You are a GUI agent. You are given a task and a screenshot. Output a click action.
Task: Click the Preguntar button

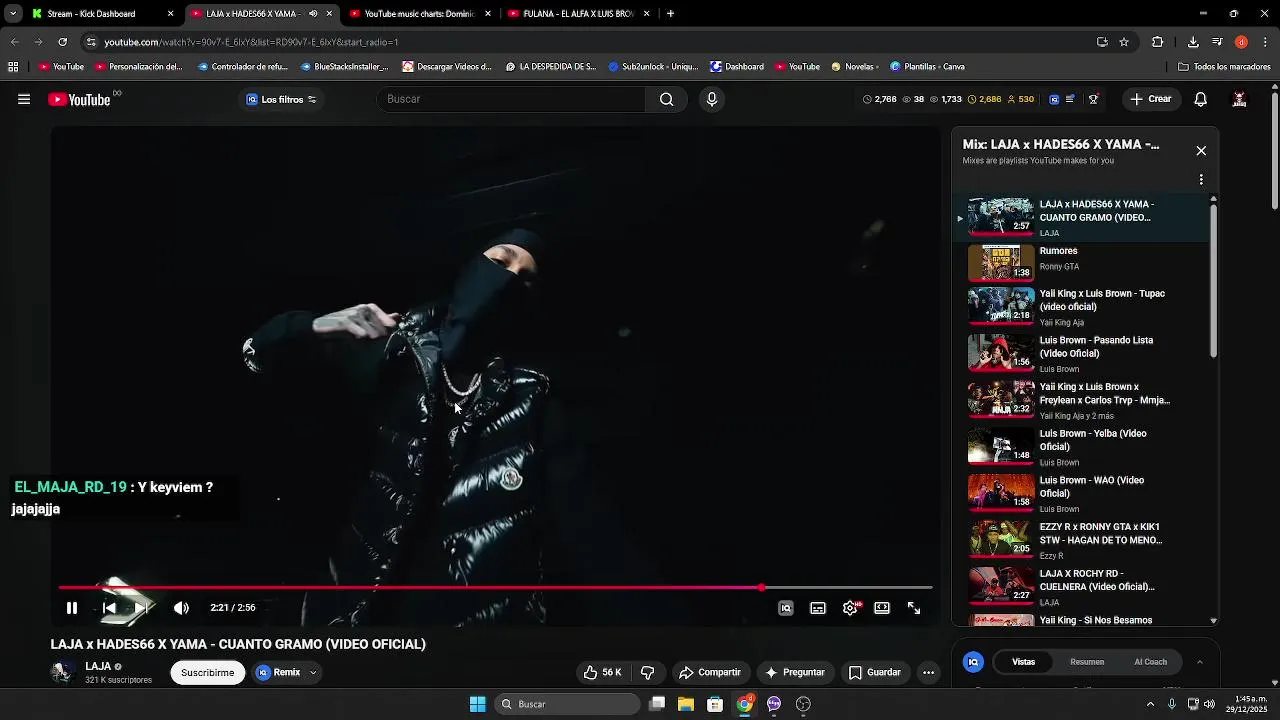coord(795,673)
